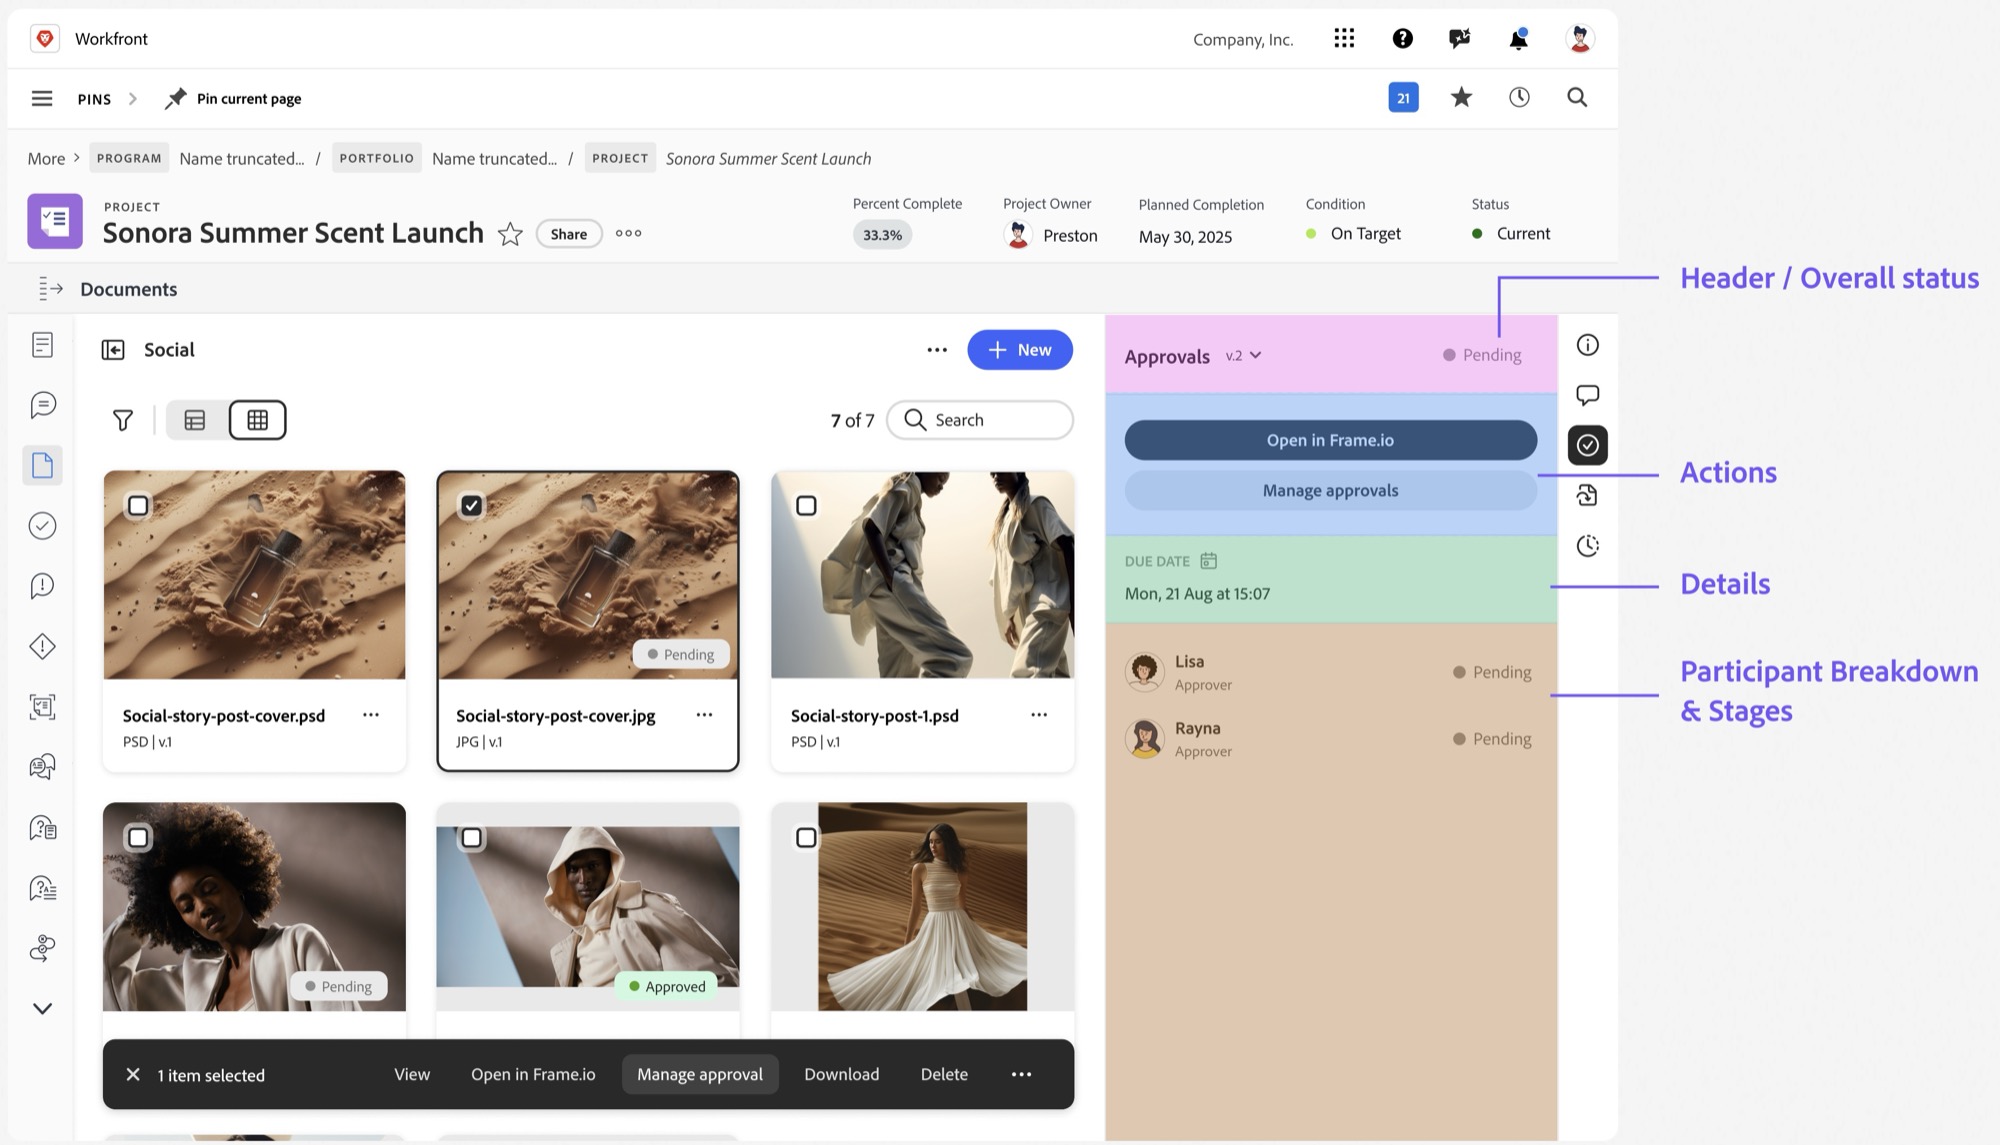This screenshot has width=2000, height=1145.
Task: Open Risks diamond icon in left sidebar
Action: [42, 646]
